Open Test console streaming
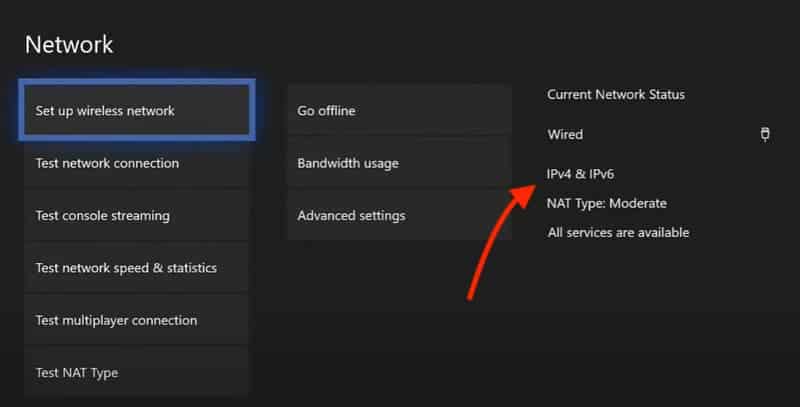800x407 pixels. [137, 216]
